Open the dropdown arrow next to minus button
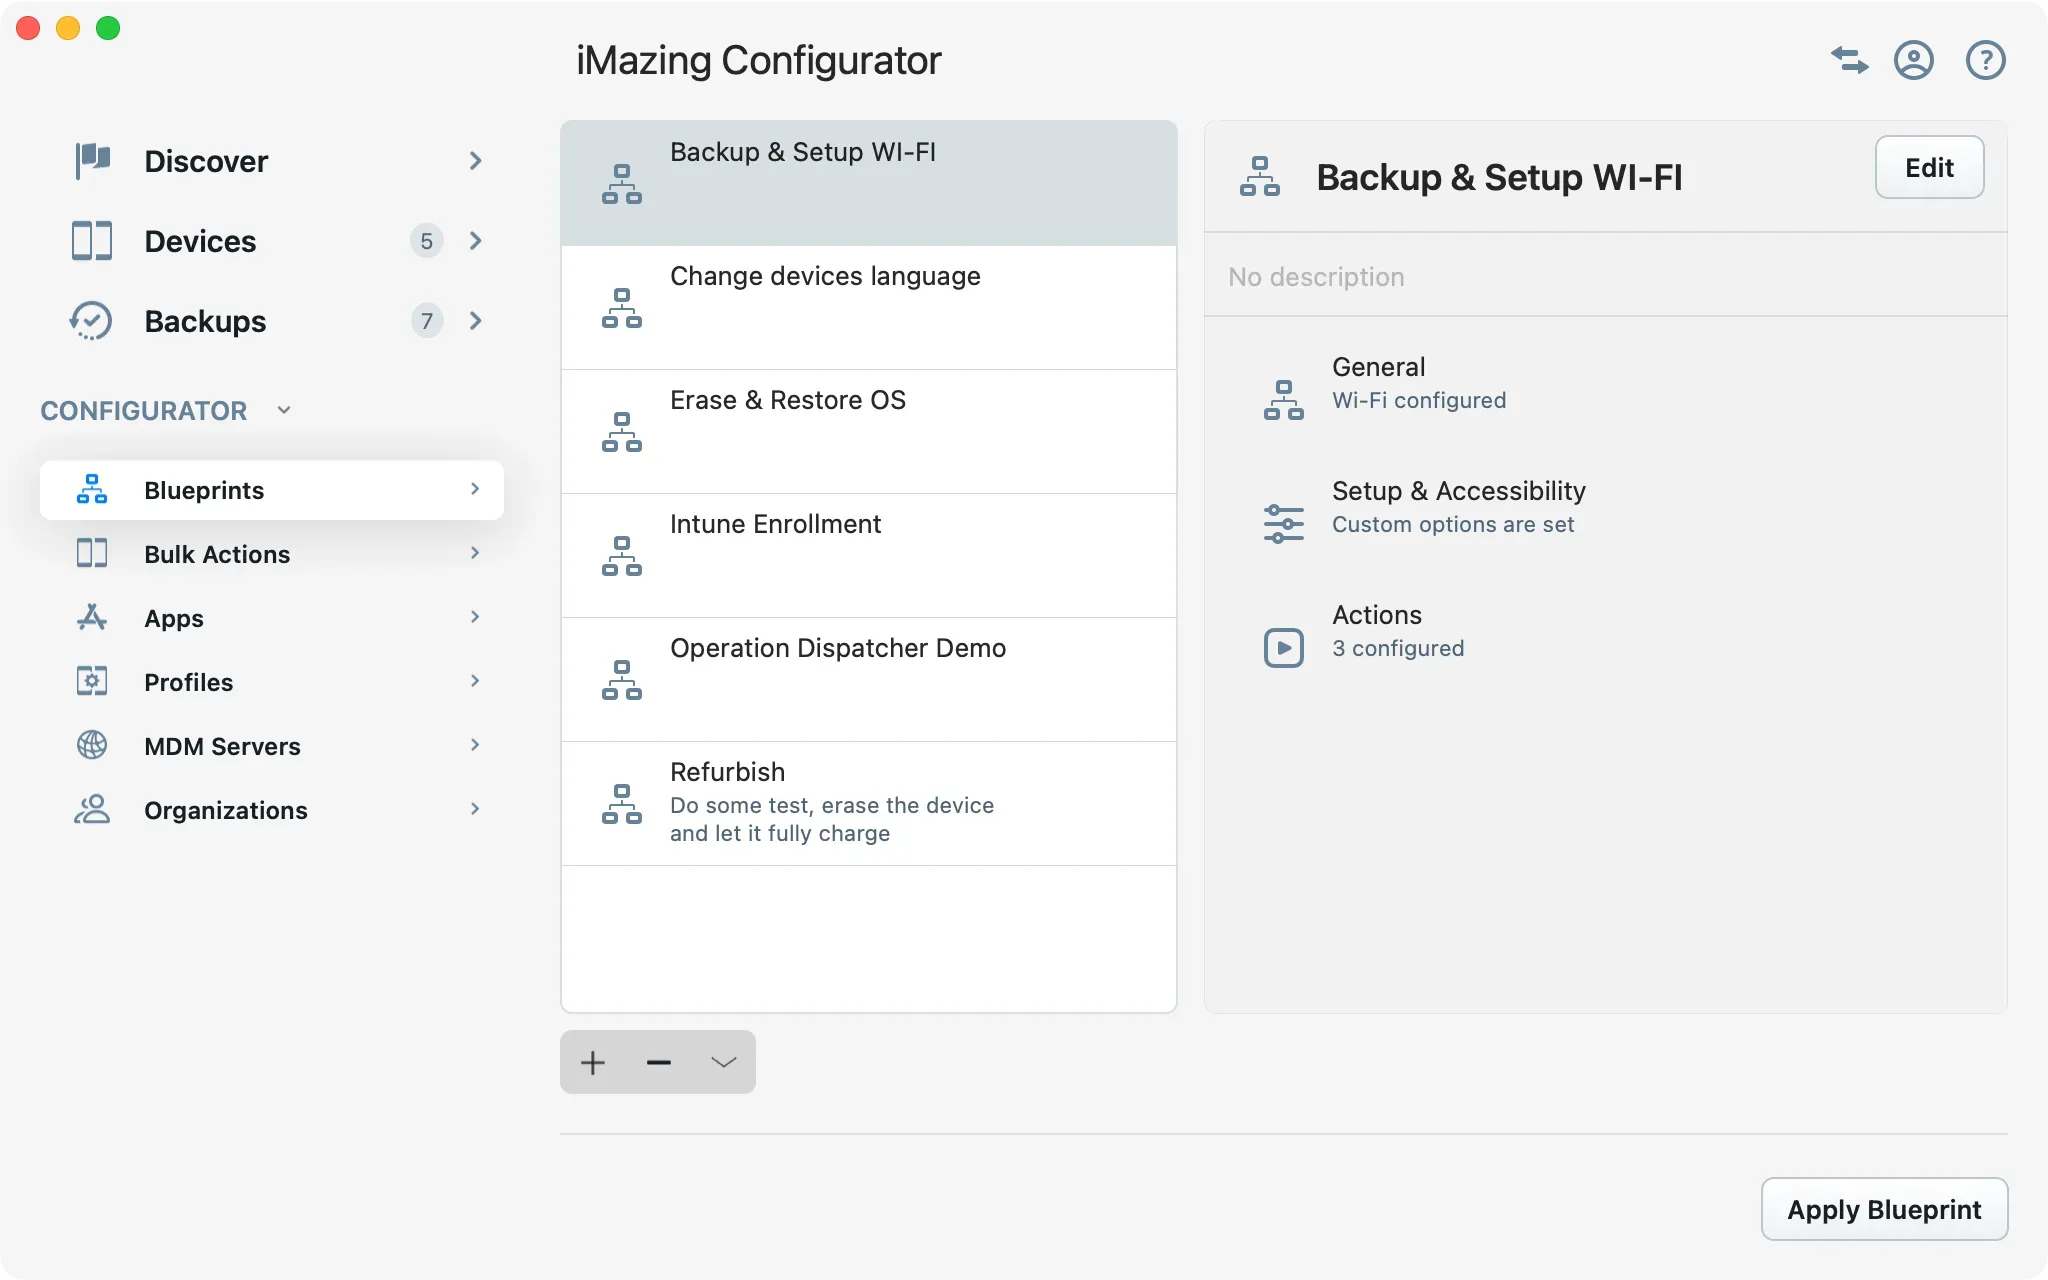2048x1280 pixels. click(x=722, y=1061)
